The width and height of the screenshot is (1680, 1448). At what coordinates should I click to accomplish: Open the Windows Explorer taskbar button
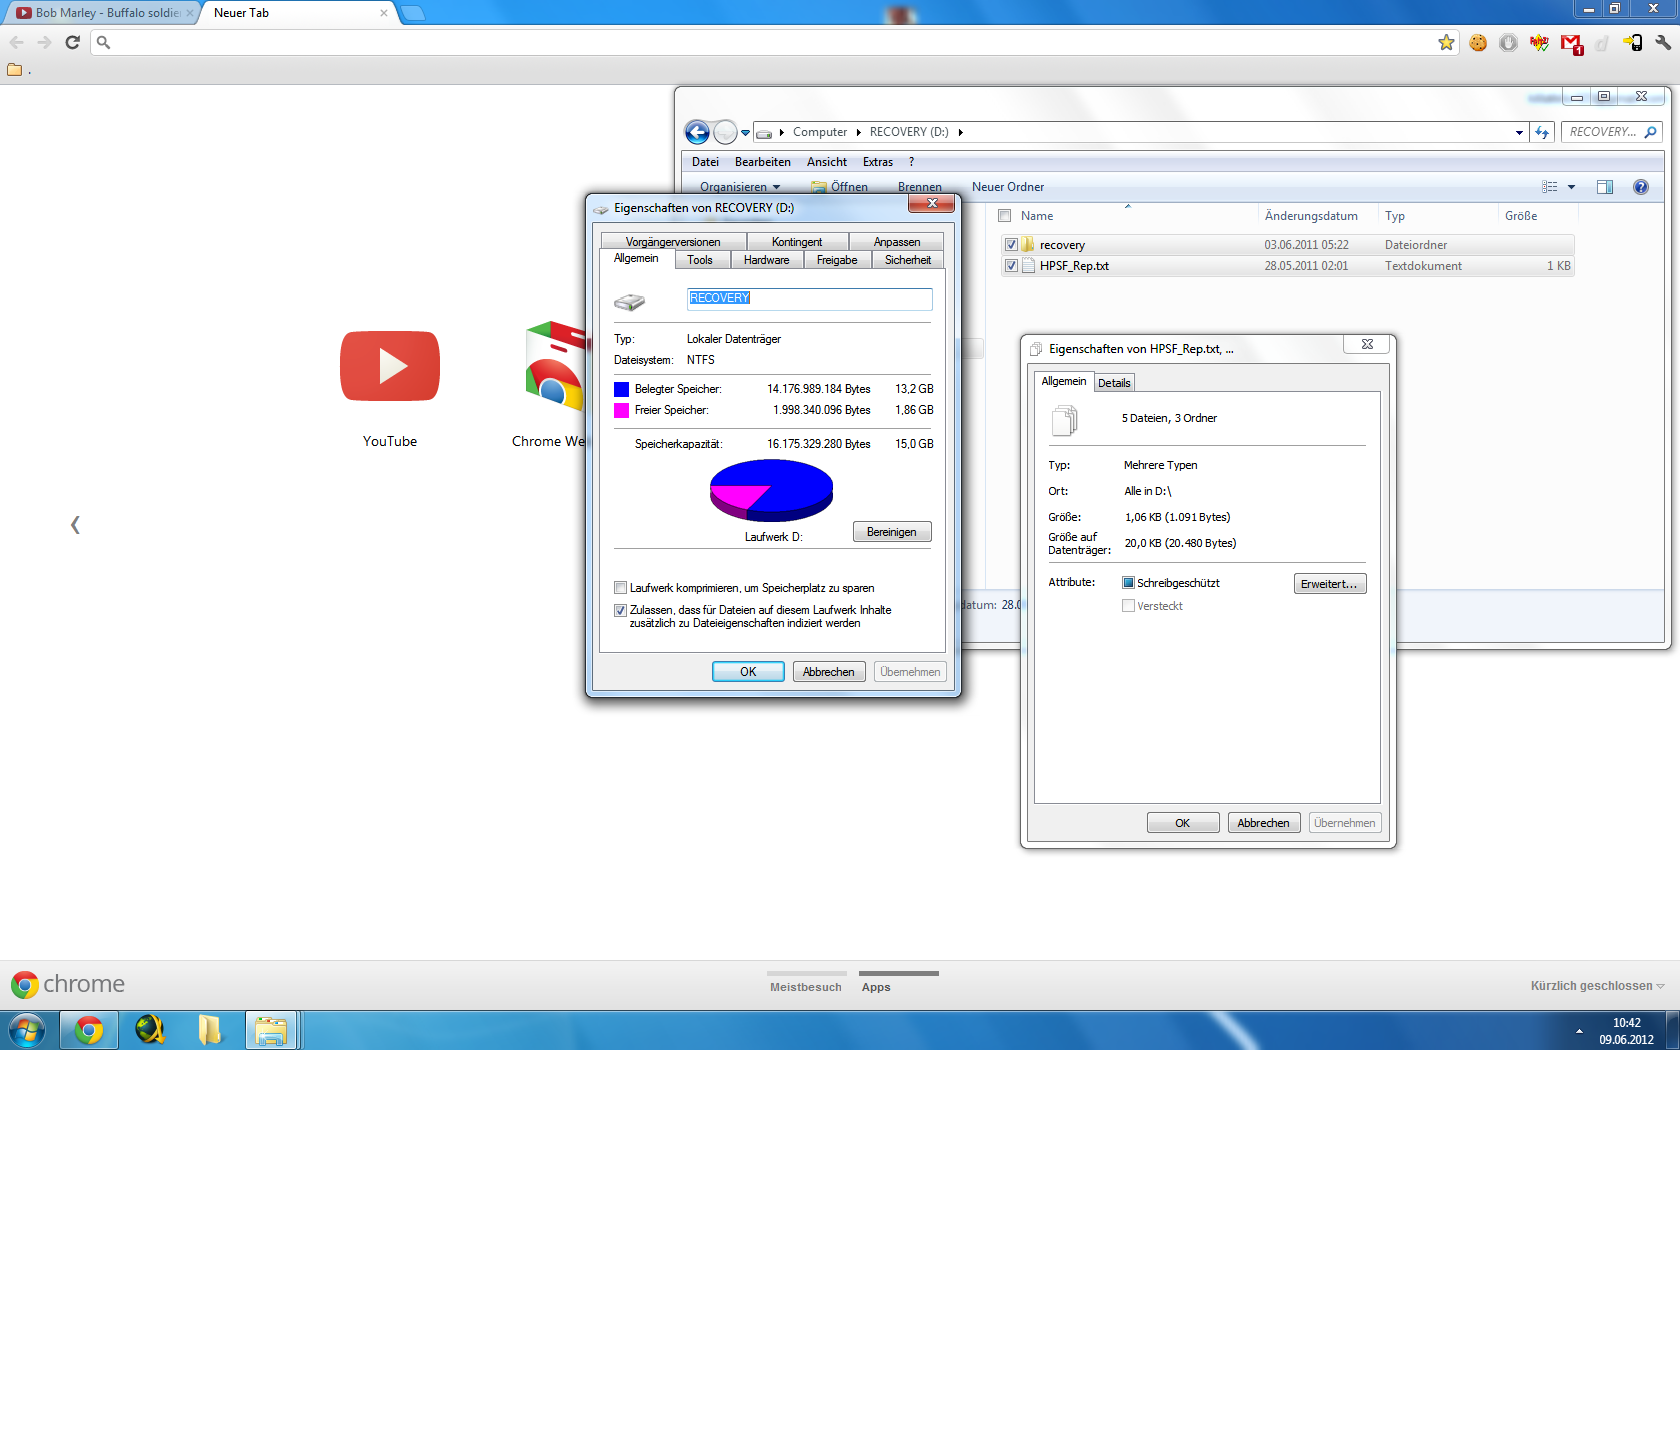271,1030
